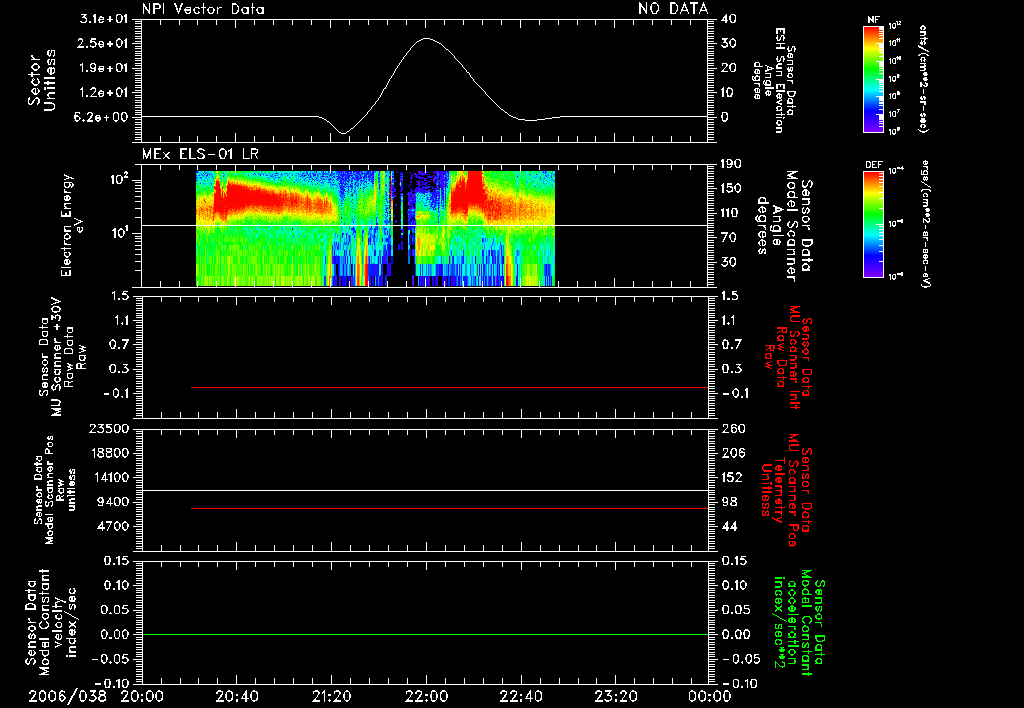Click the 'MEx ELS-01 LR' panel title
The width and height of the screenshot is (1024, 708).
(x=200, y=154)
